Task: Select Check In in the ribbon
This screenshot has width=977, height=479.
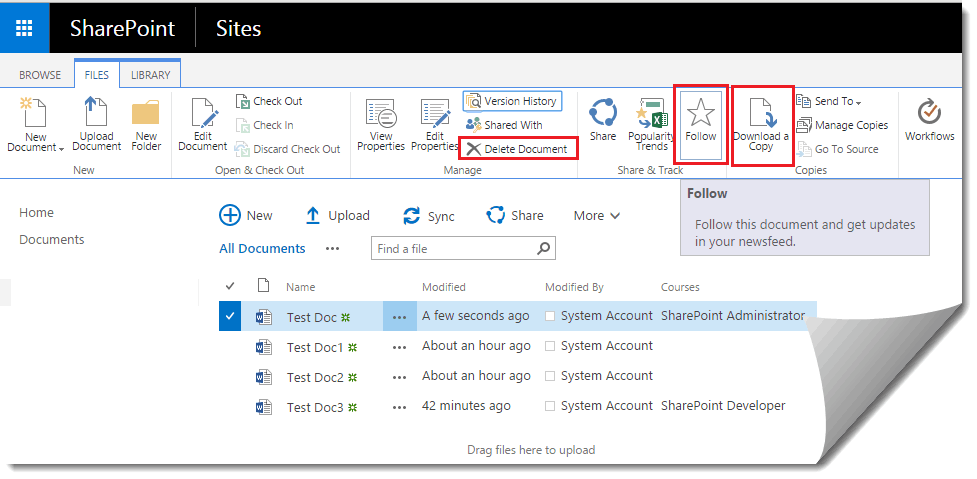Action: click(265, 125)
